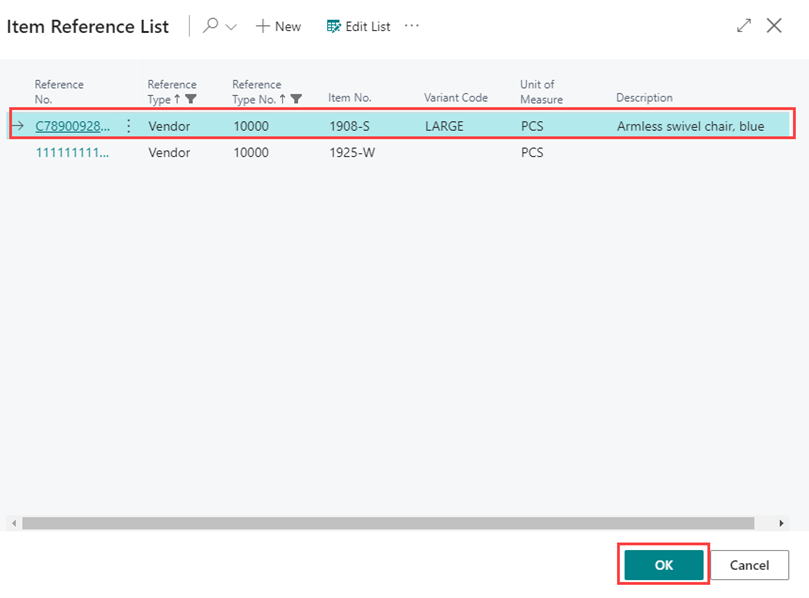Click the horizontal scrollbar thumb

click(x=388, y=523)
